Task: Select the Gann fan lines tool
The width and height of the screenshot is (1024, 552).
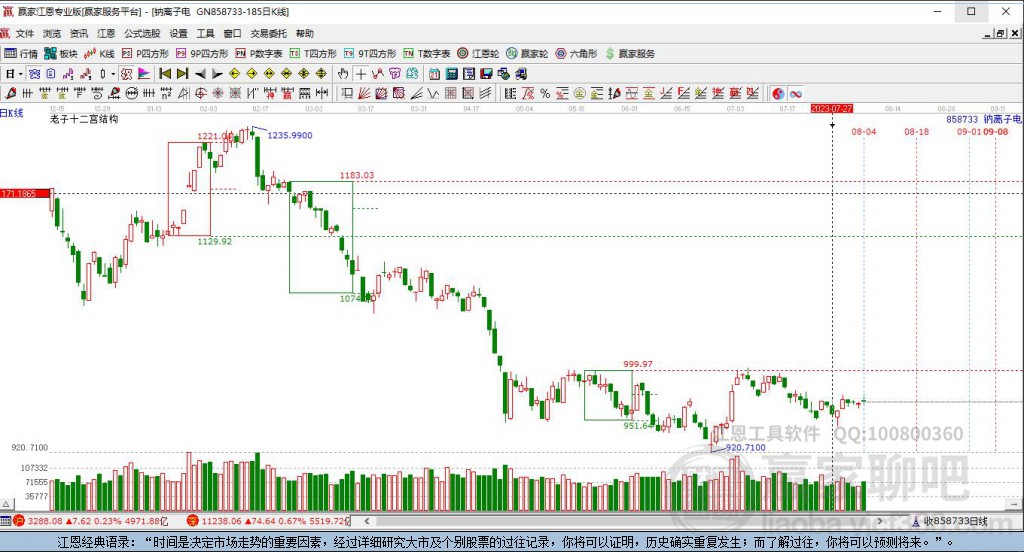Action: (364, 93)
